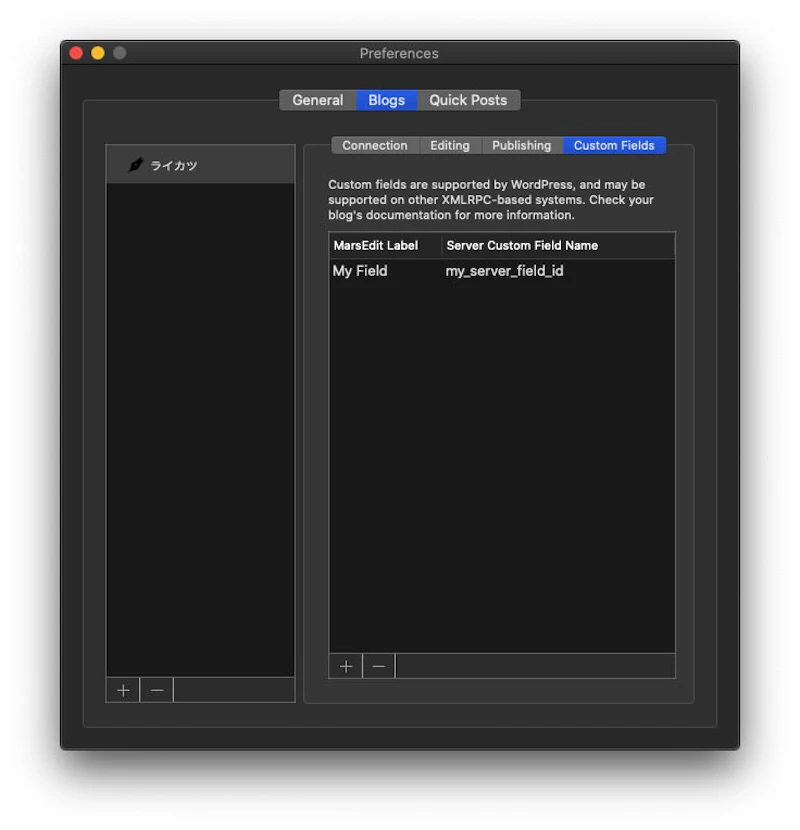The height and width of the screenshot is (830, 800).
Task: Click the Server Custom Field Name header
Action: (x=559, y=246)
